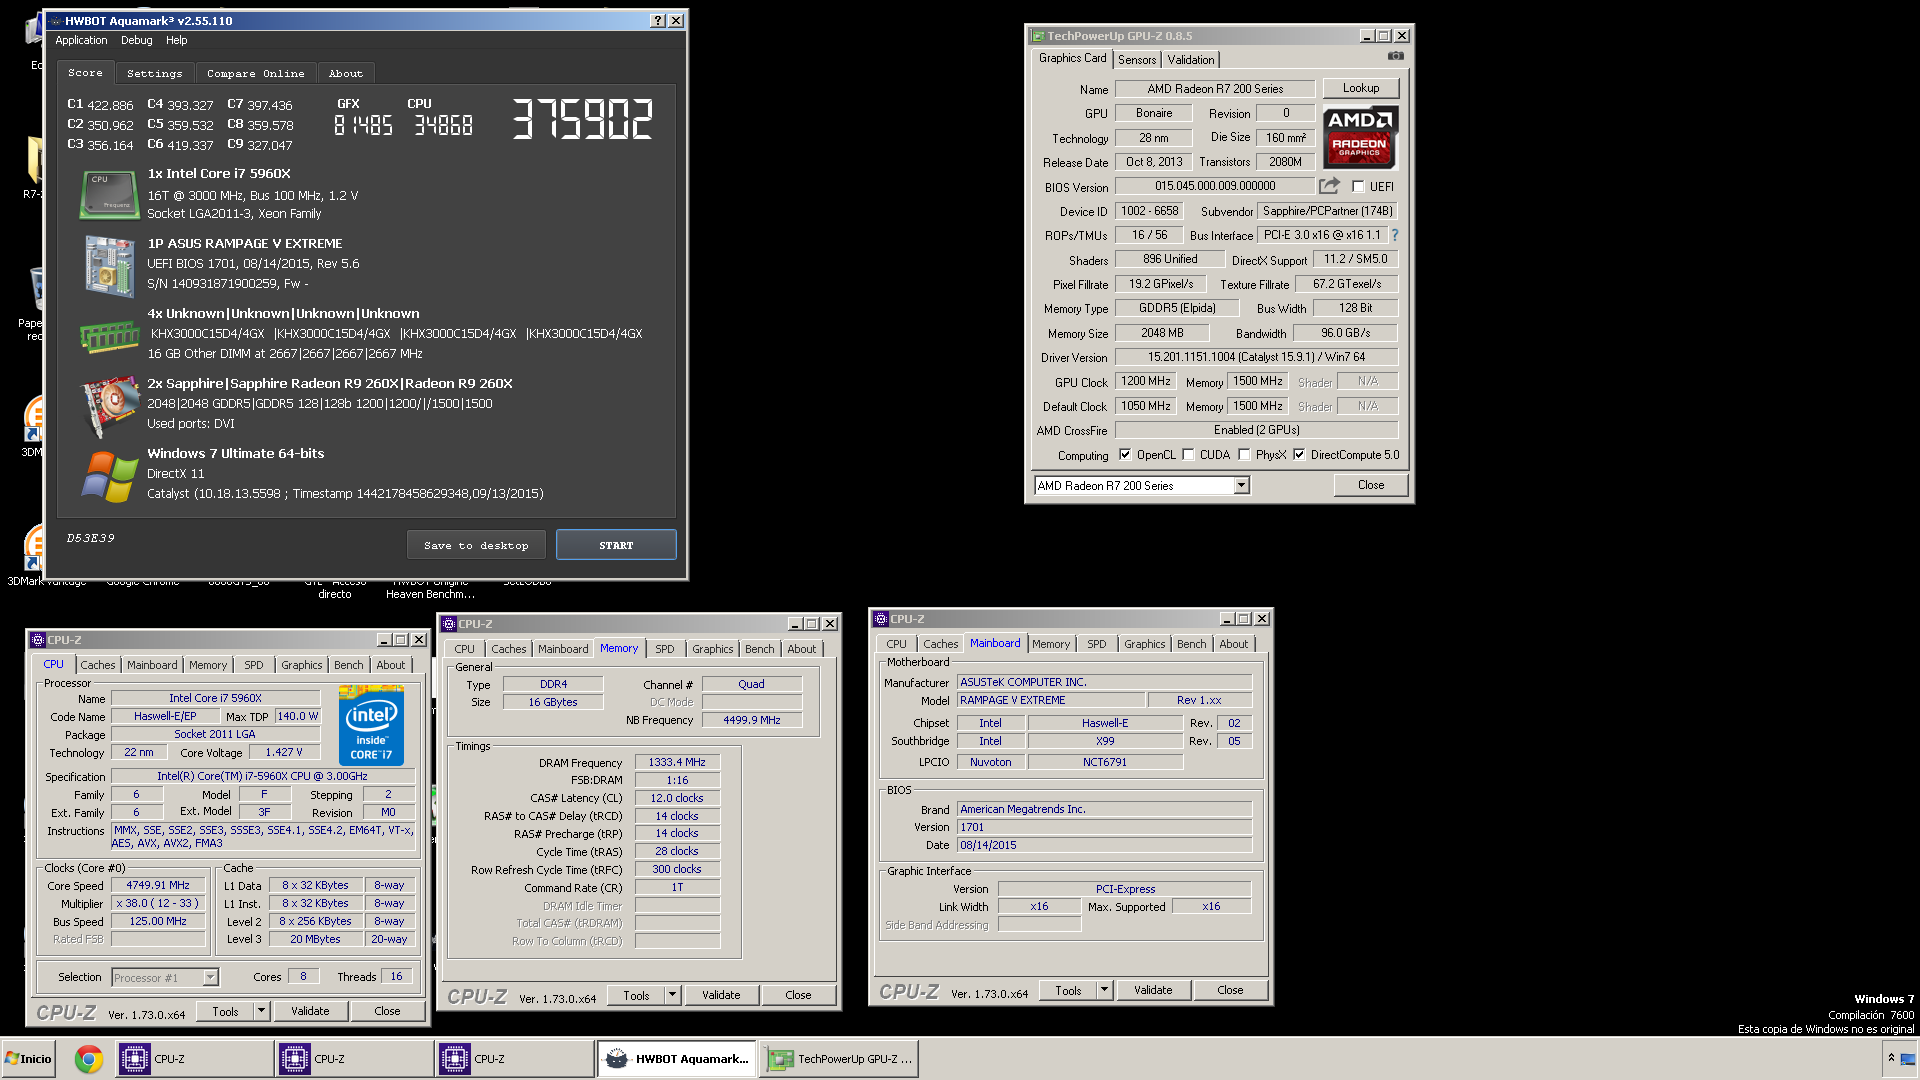The image size is (1920, 1080).
Task: Switch to first CPU-Z taskbar item
Action: pos(194,1059)
